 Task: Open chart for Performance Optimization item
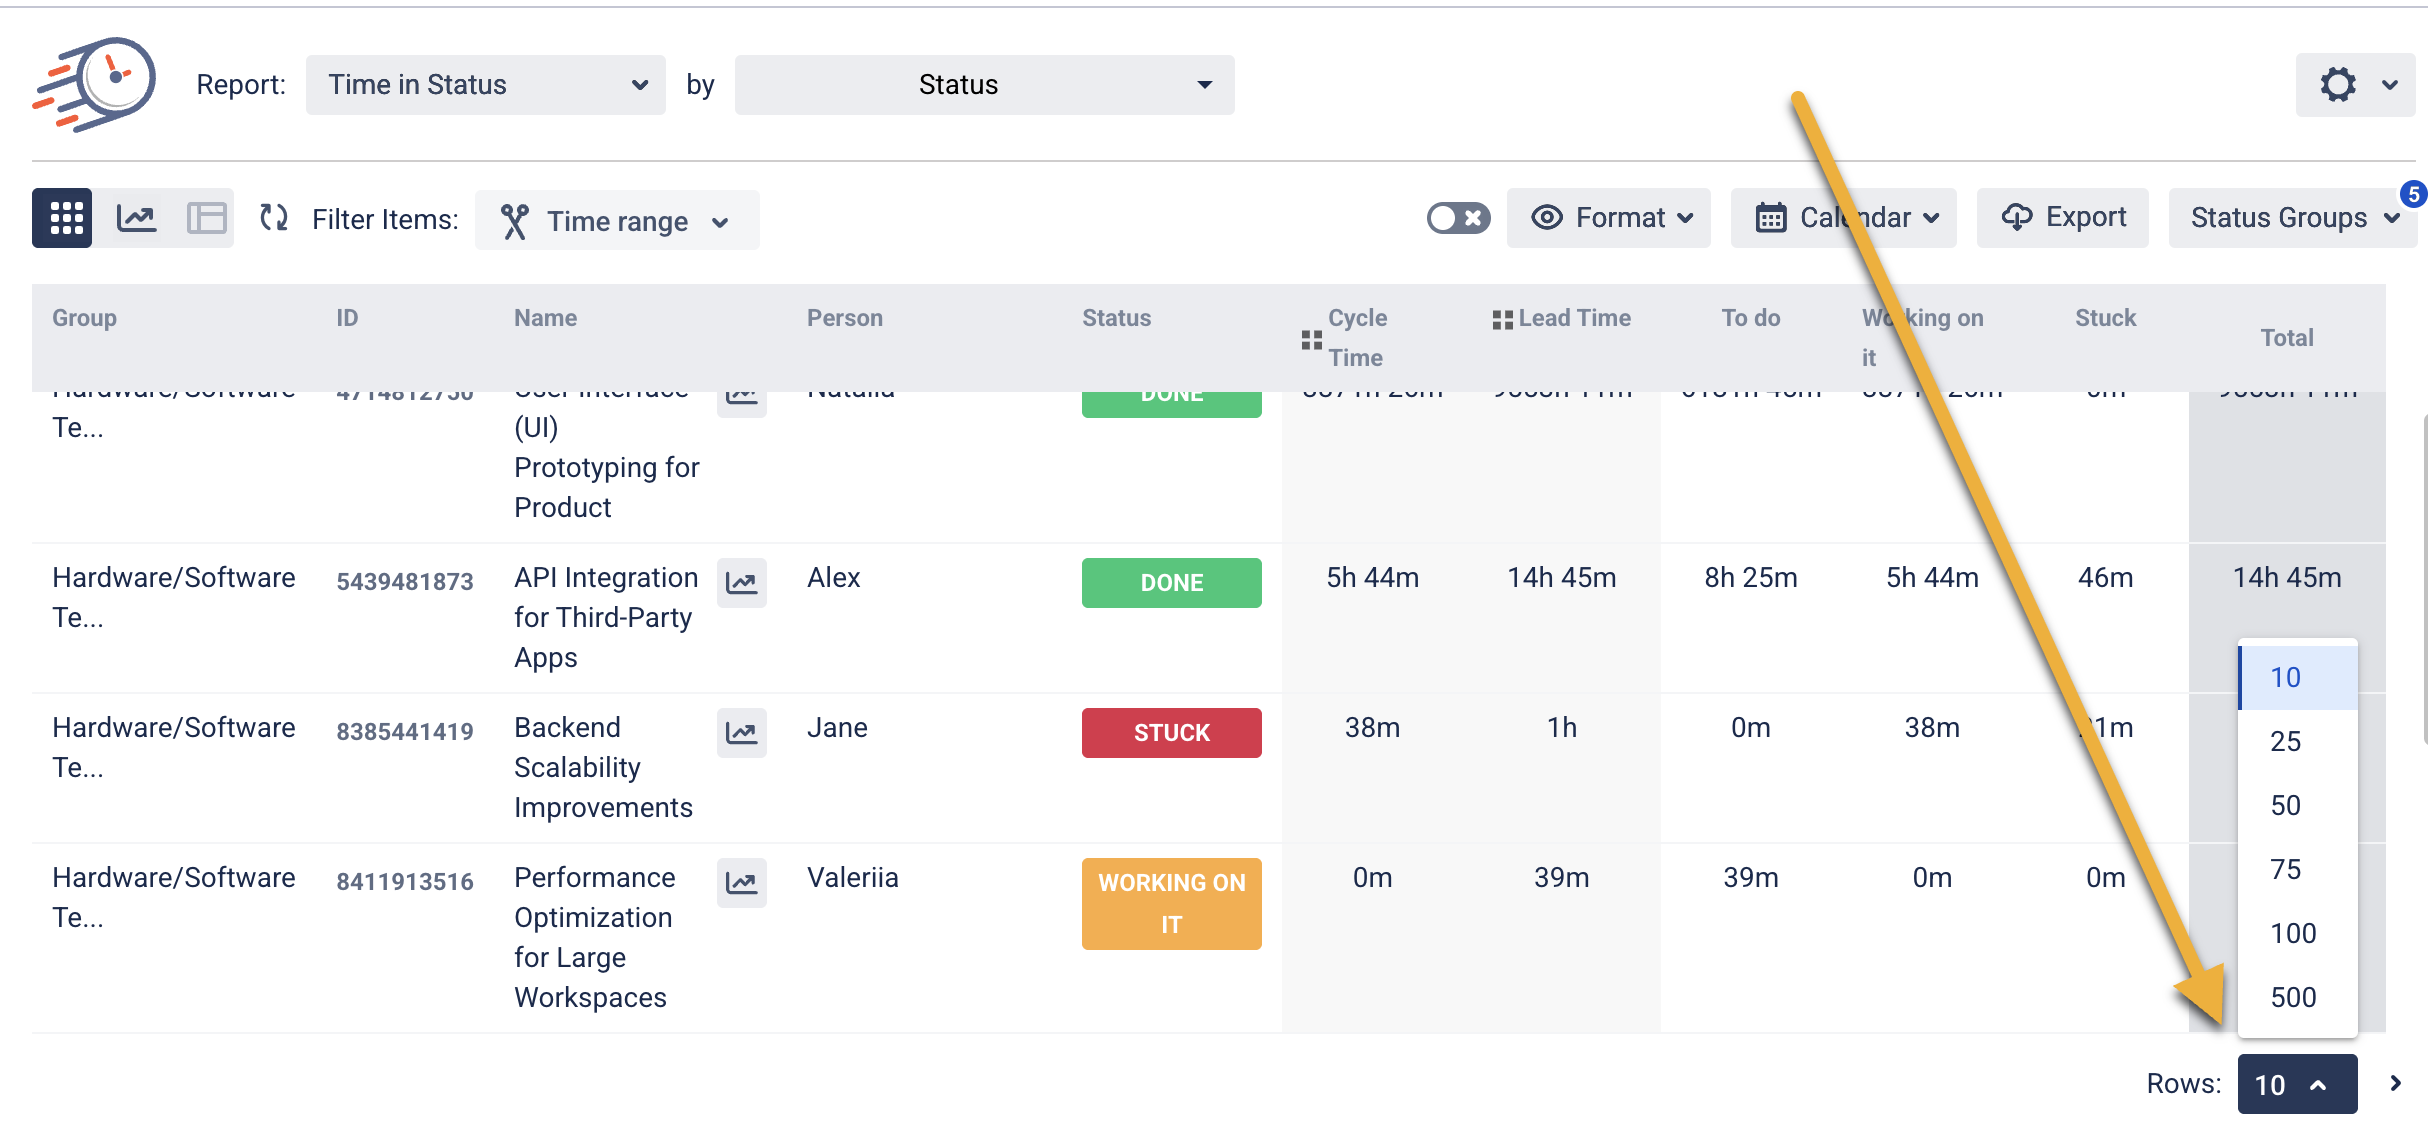click(741, 883)
